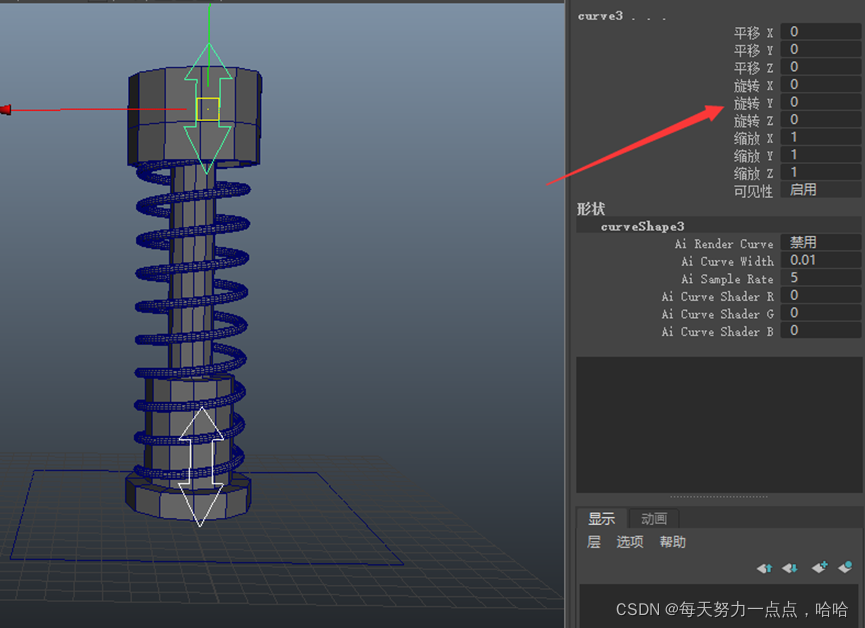Viewport: 865px width, 628px height.
Task: Click the 平移 Z value field
Action: tap(821, 67)
